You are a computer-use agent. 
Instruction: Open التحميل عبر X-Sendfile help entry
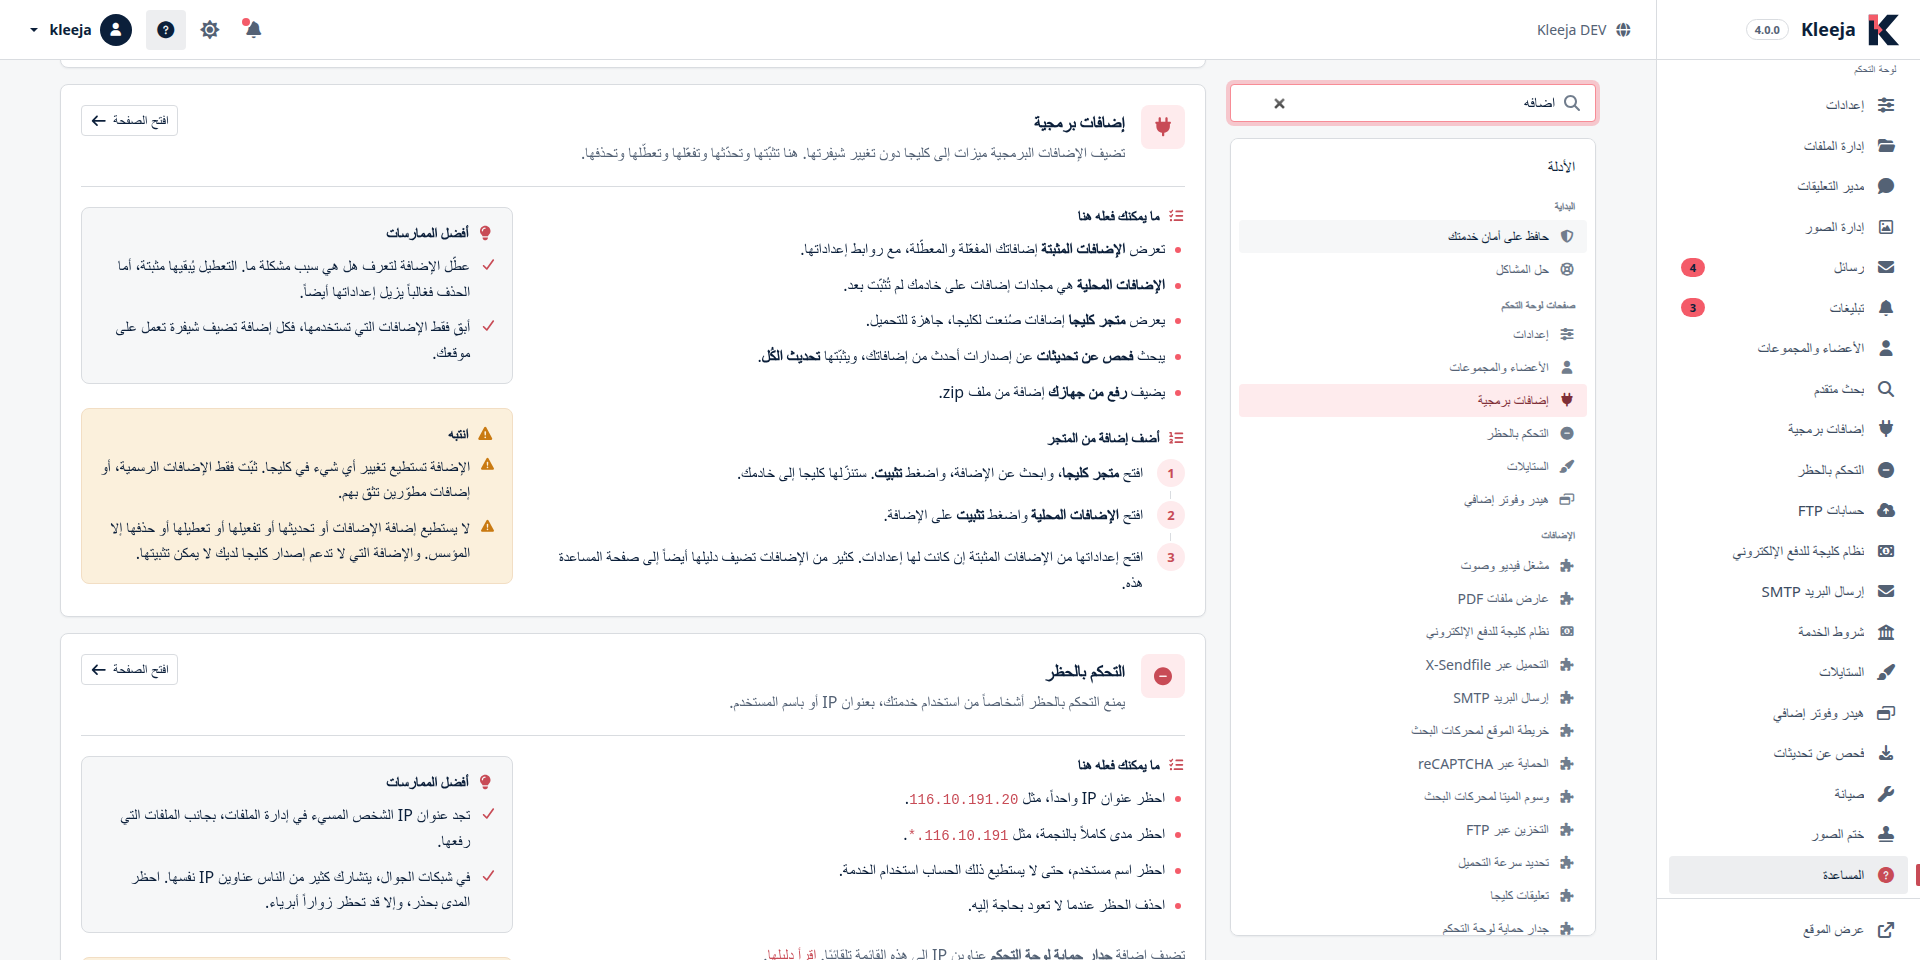tap(1412, 664)
